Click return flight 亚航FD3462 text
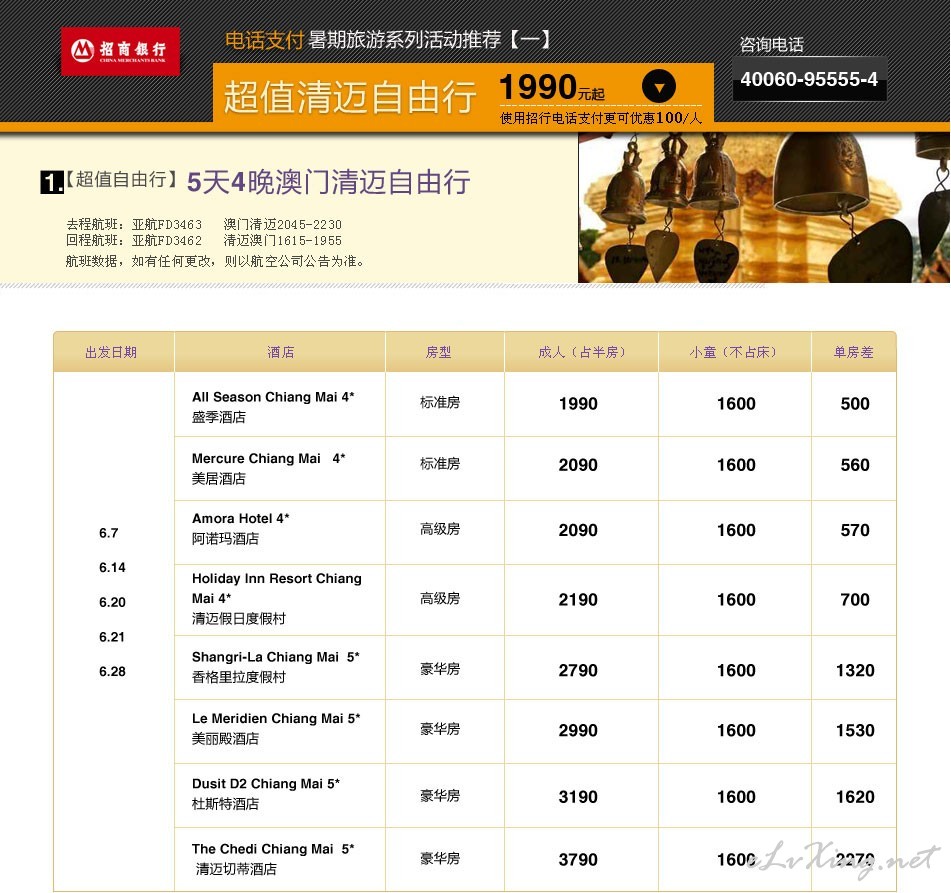 point(167,241)
